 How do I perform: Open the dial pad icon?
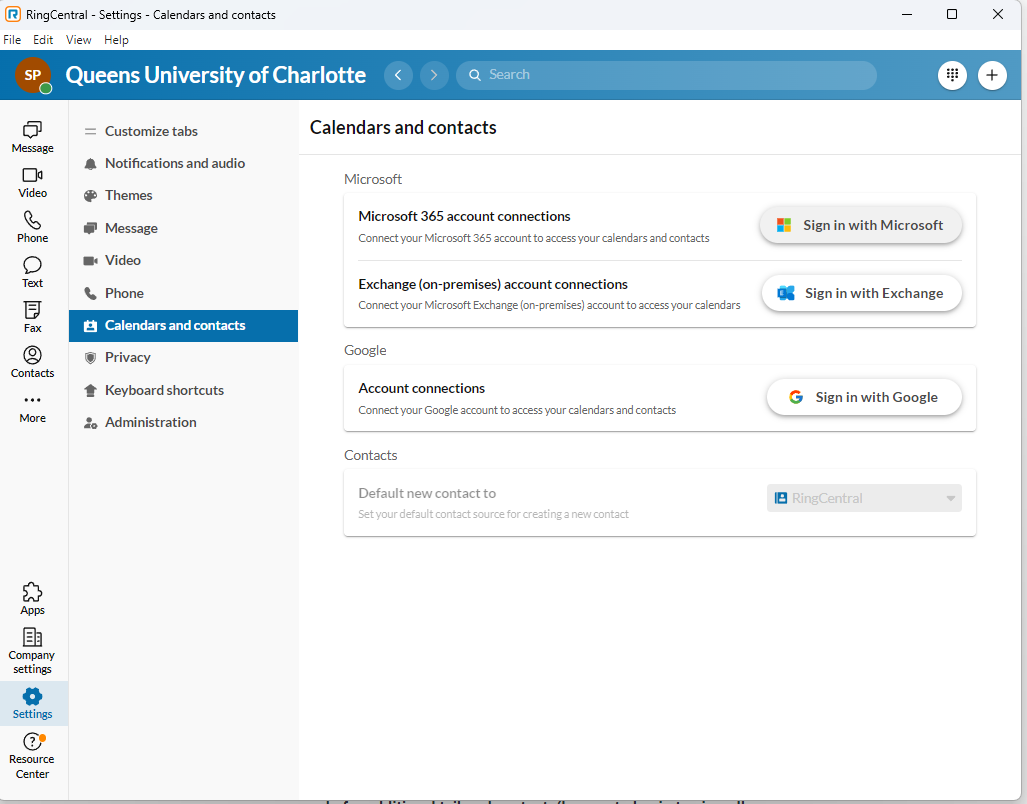[952, 75]
